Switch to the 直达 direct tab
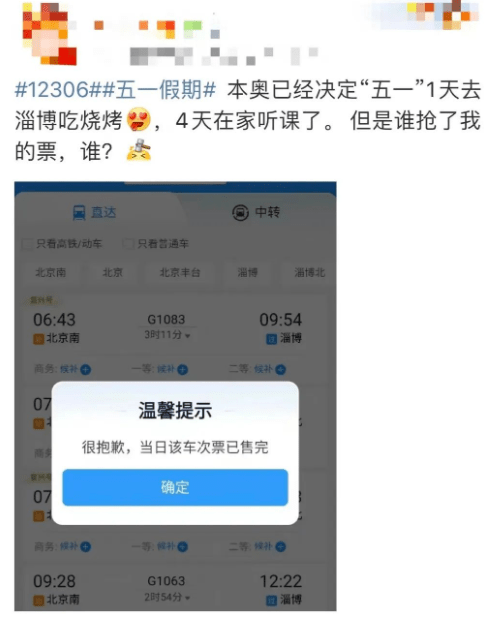This screenshot has width=496, height=627. [95, 212]
